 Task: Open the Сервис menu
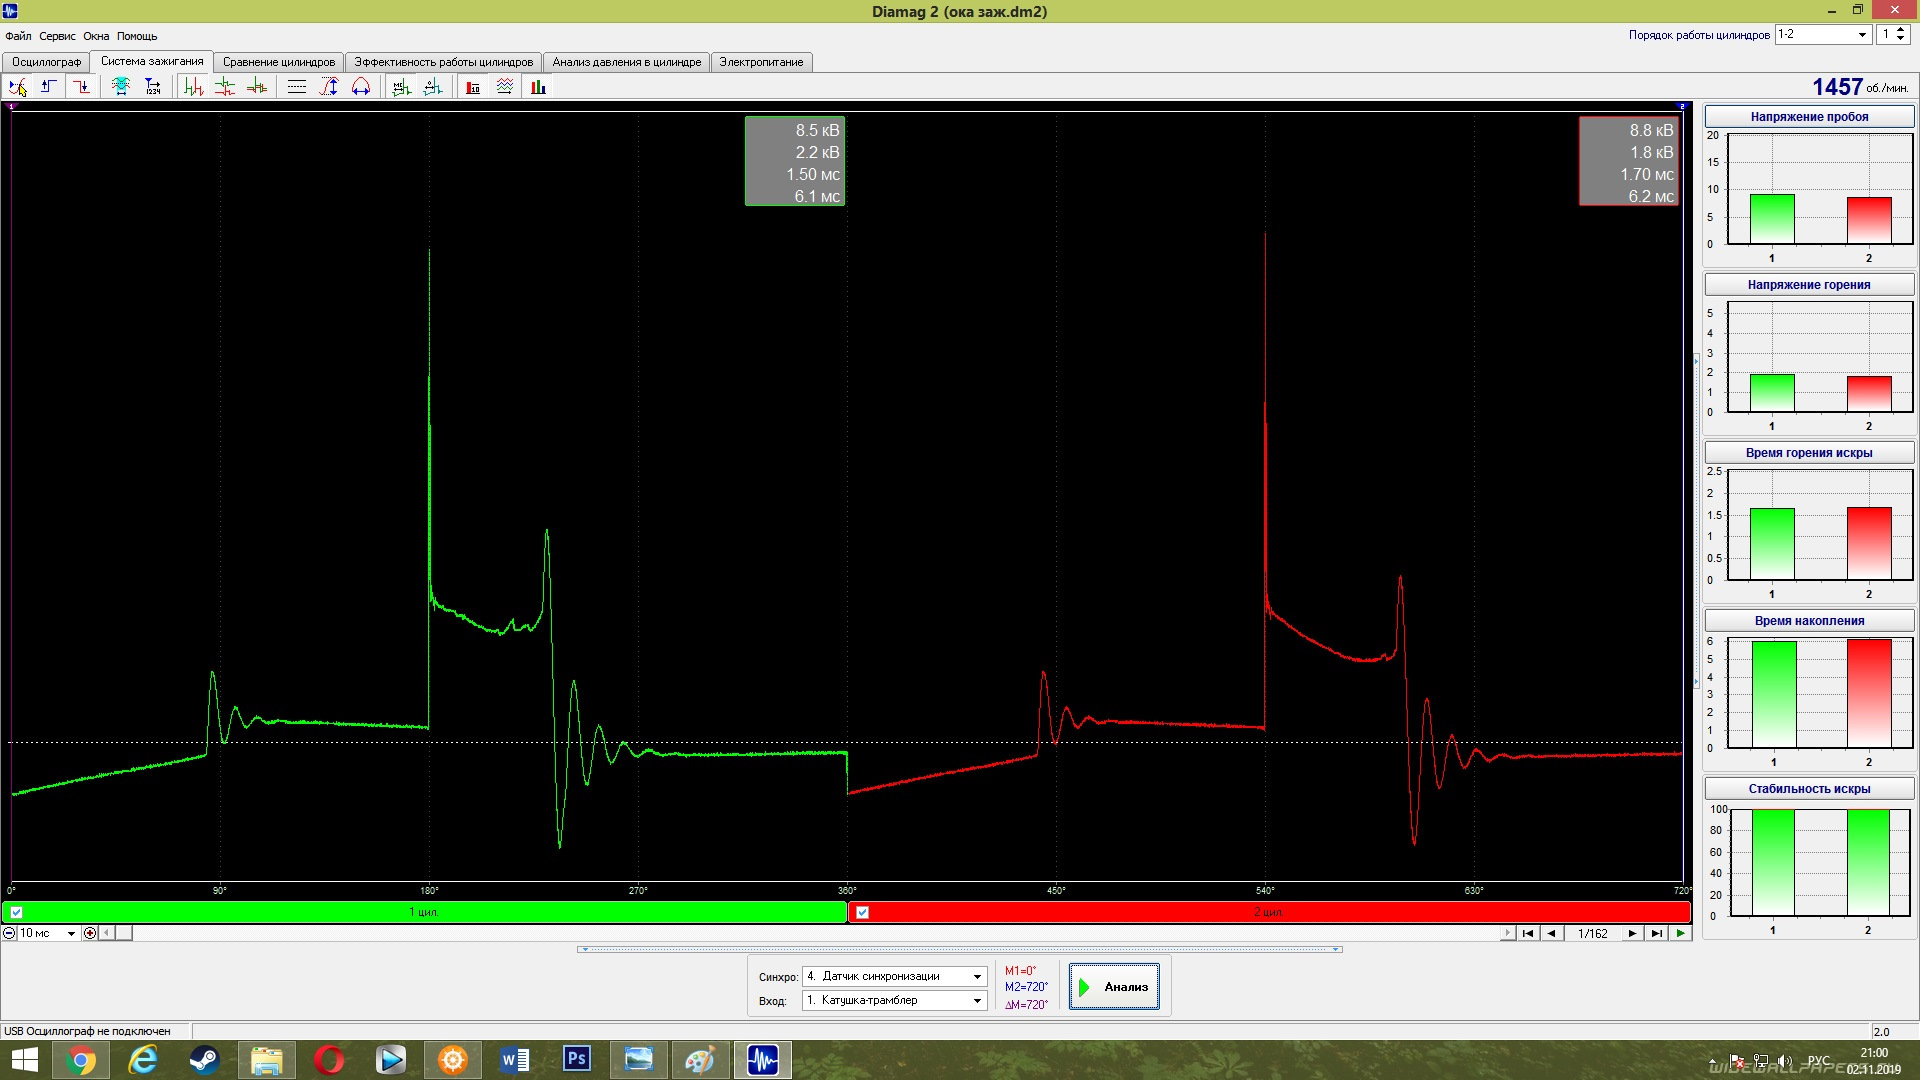tap(57, 36)
